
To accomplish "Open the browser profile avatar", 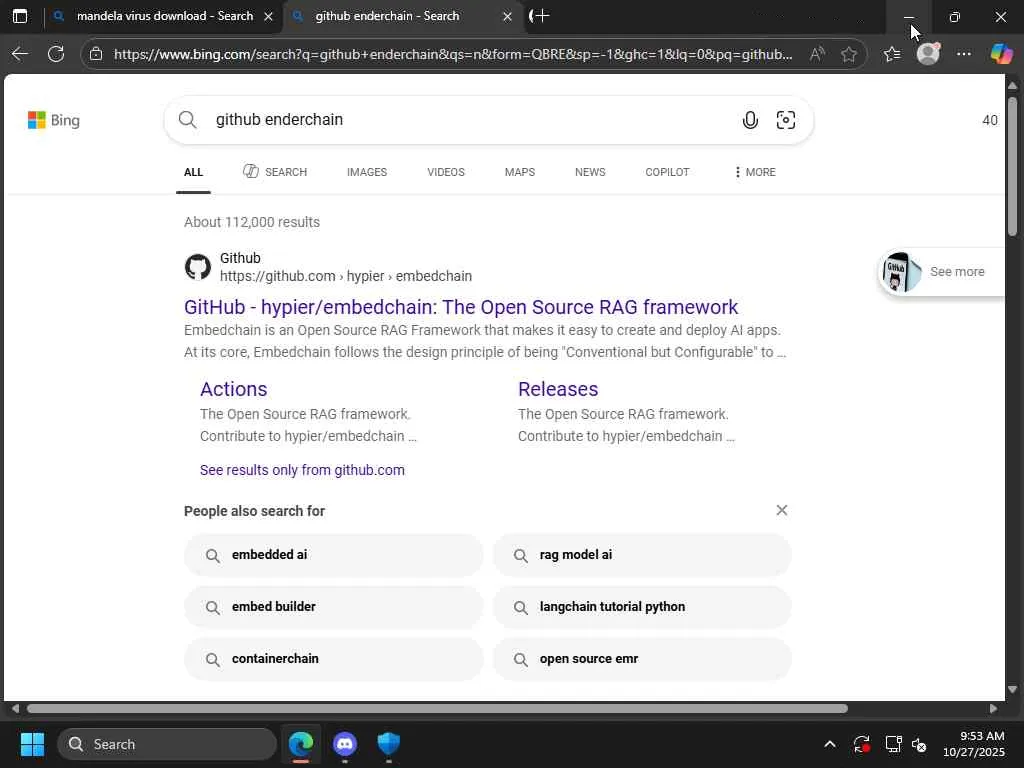I will click(928, 54).
